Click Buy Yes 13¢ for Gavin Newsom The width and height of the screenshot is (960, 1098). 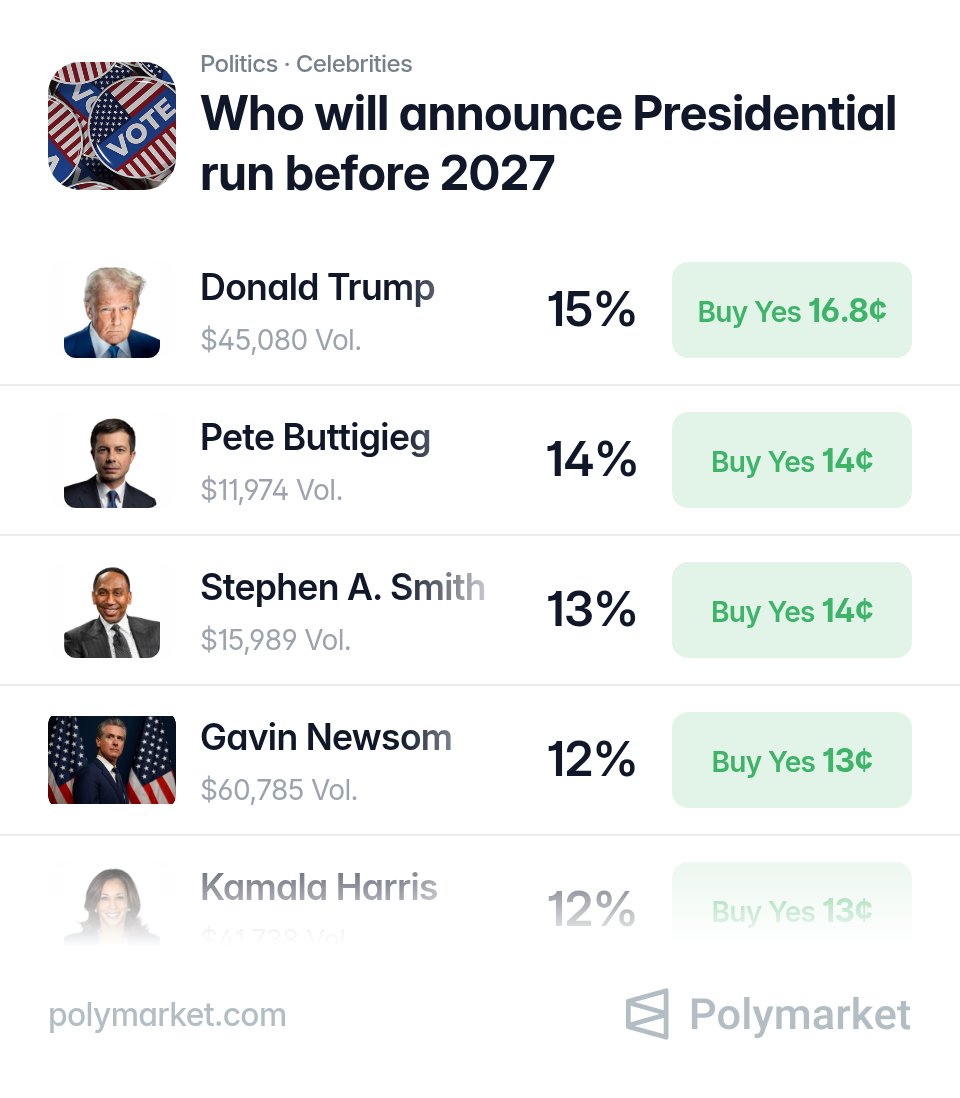tap(792, 760)
